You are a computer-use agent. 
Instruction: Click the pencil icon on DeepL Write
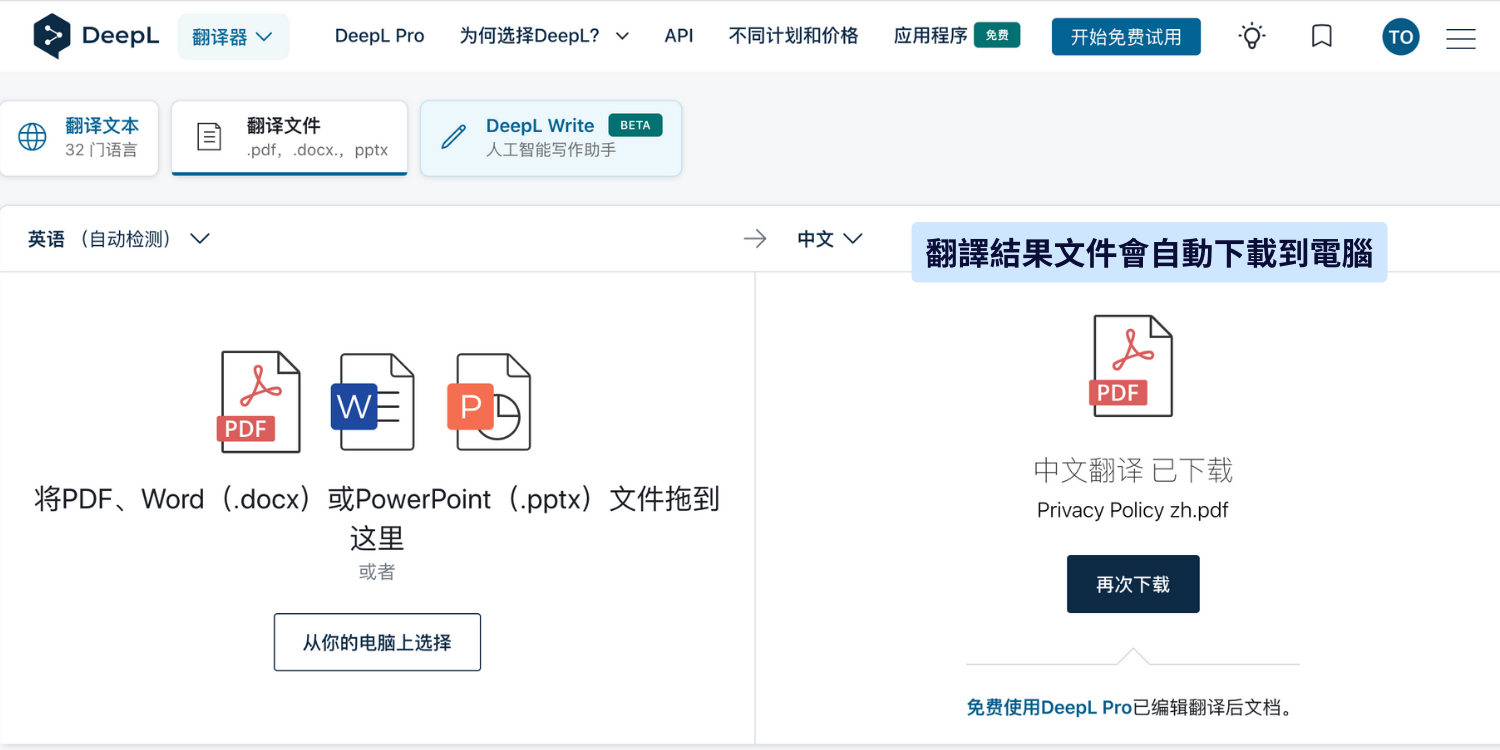pos(453,137)
